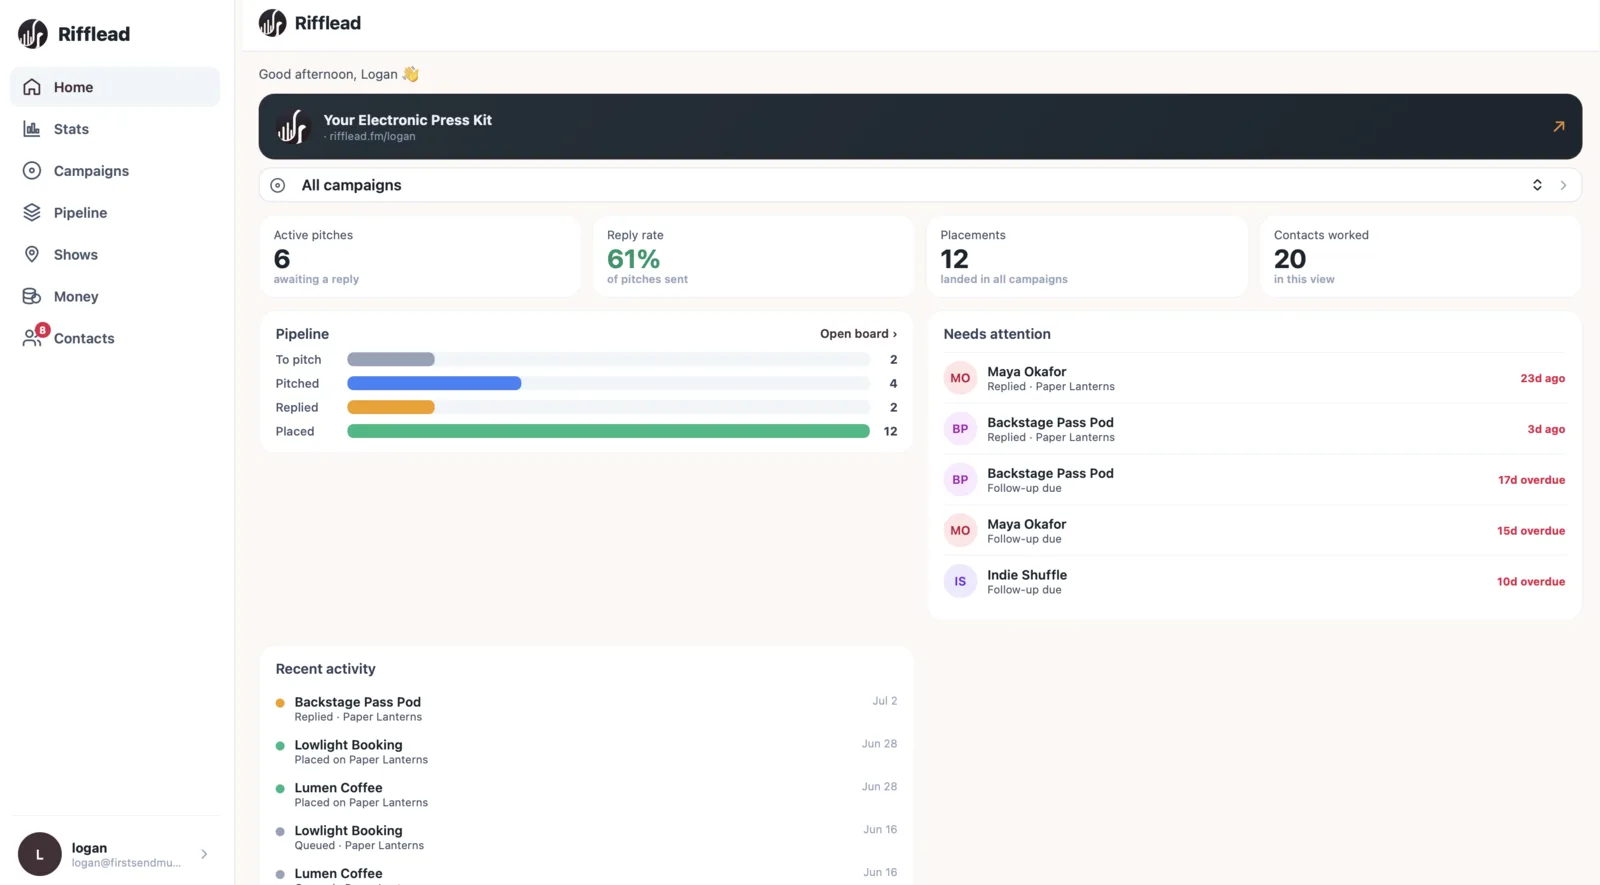1600x885 pixels.
Task: Click the Campaigns target icon in the sidebar
Action: (x=32, y=171)
